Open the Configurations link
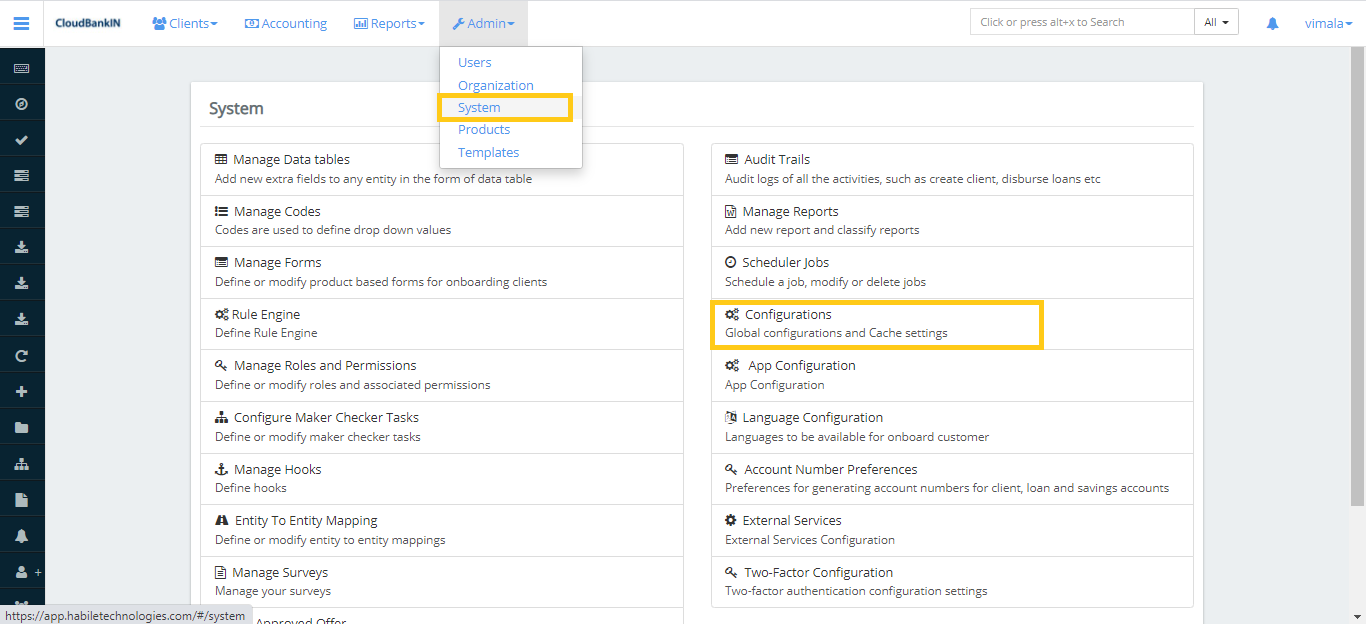The height and width of the screenshot is (624, 1366). coord(788,314)
